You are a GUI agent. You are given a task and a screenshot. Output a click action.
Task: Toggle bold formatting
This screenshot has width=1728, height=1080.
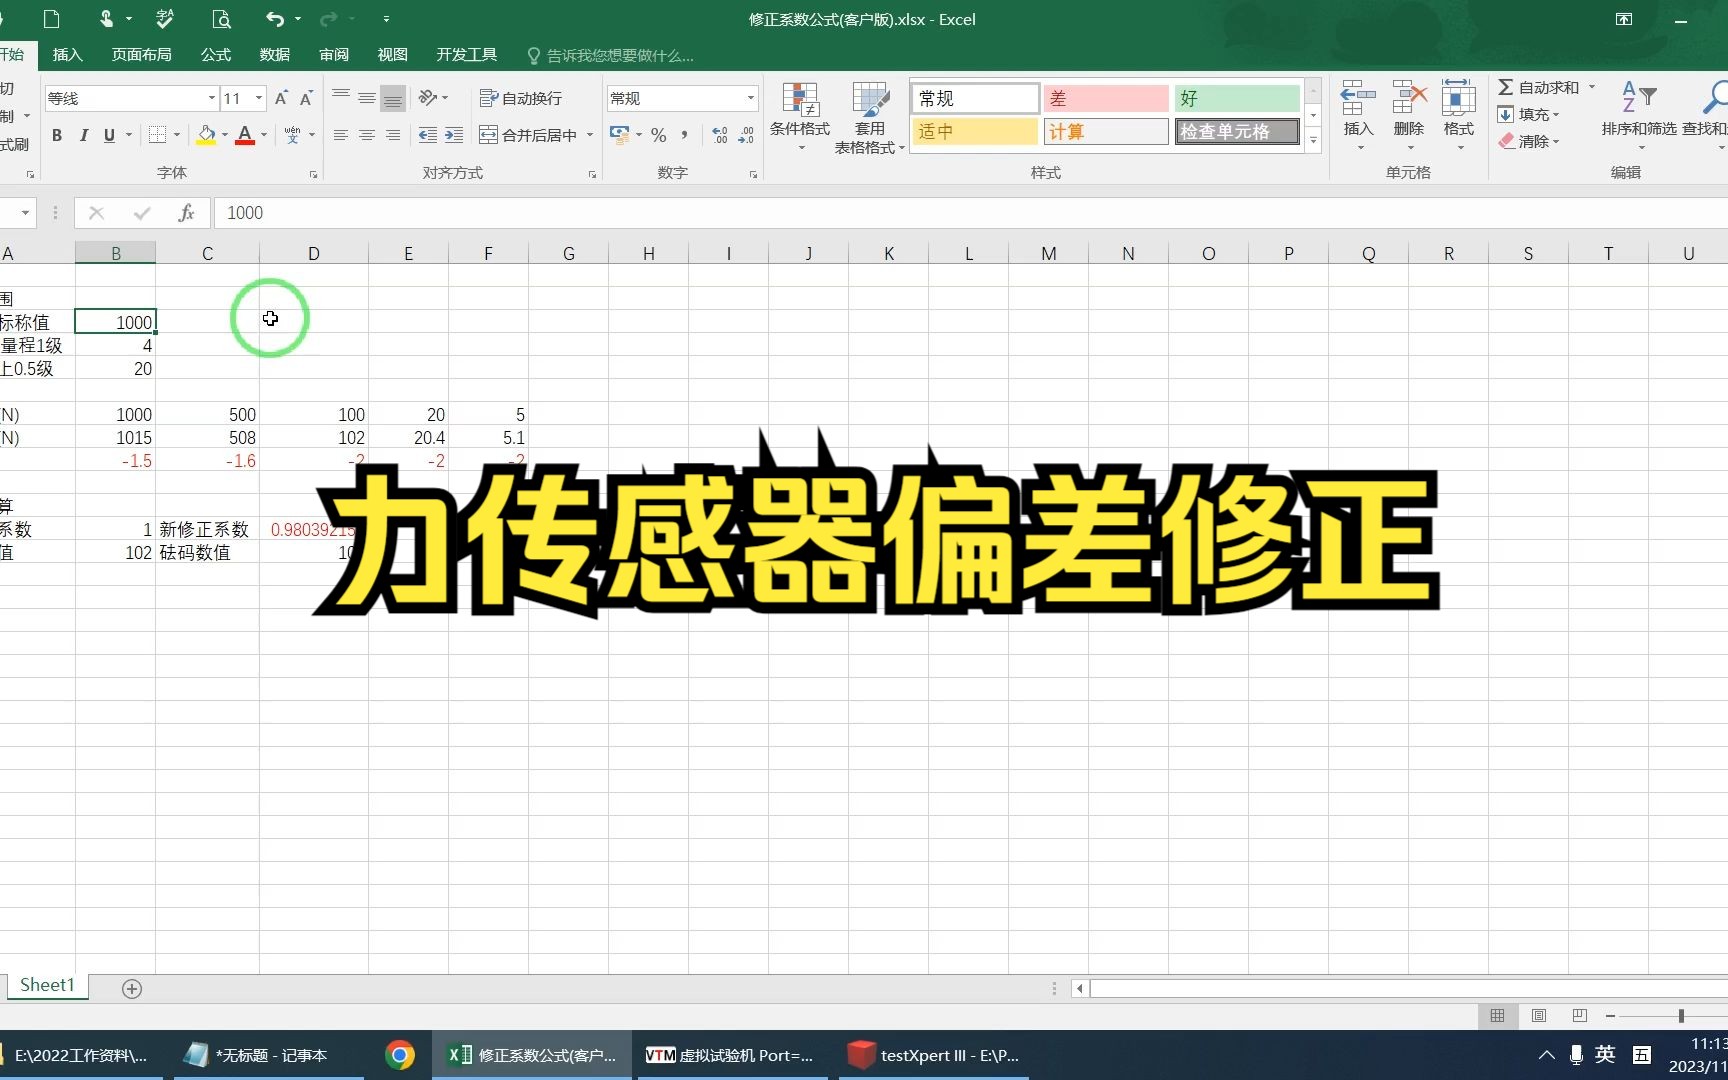click(57, 135)
